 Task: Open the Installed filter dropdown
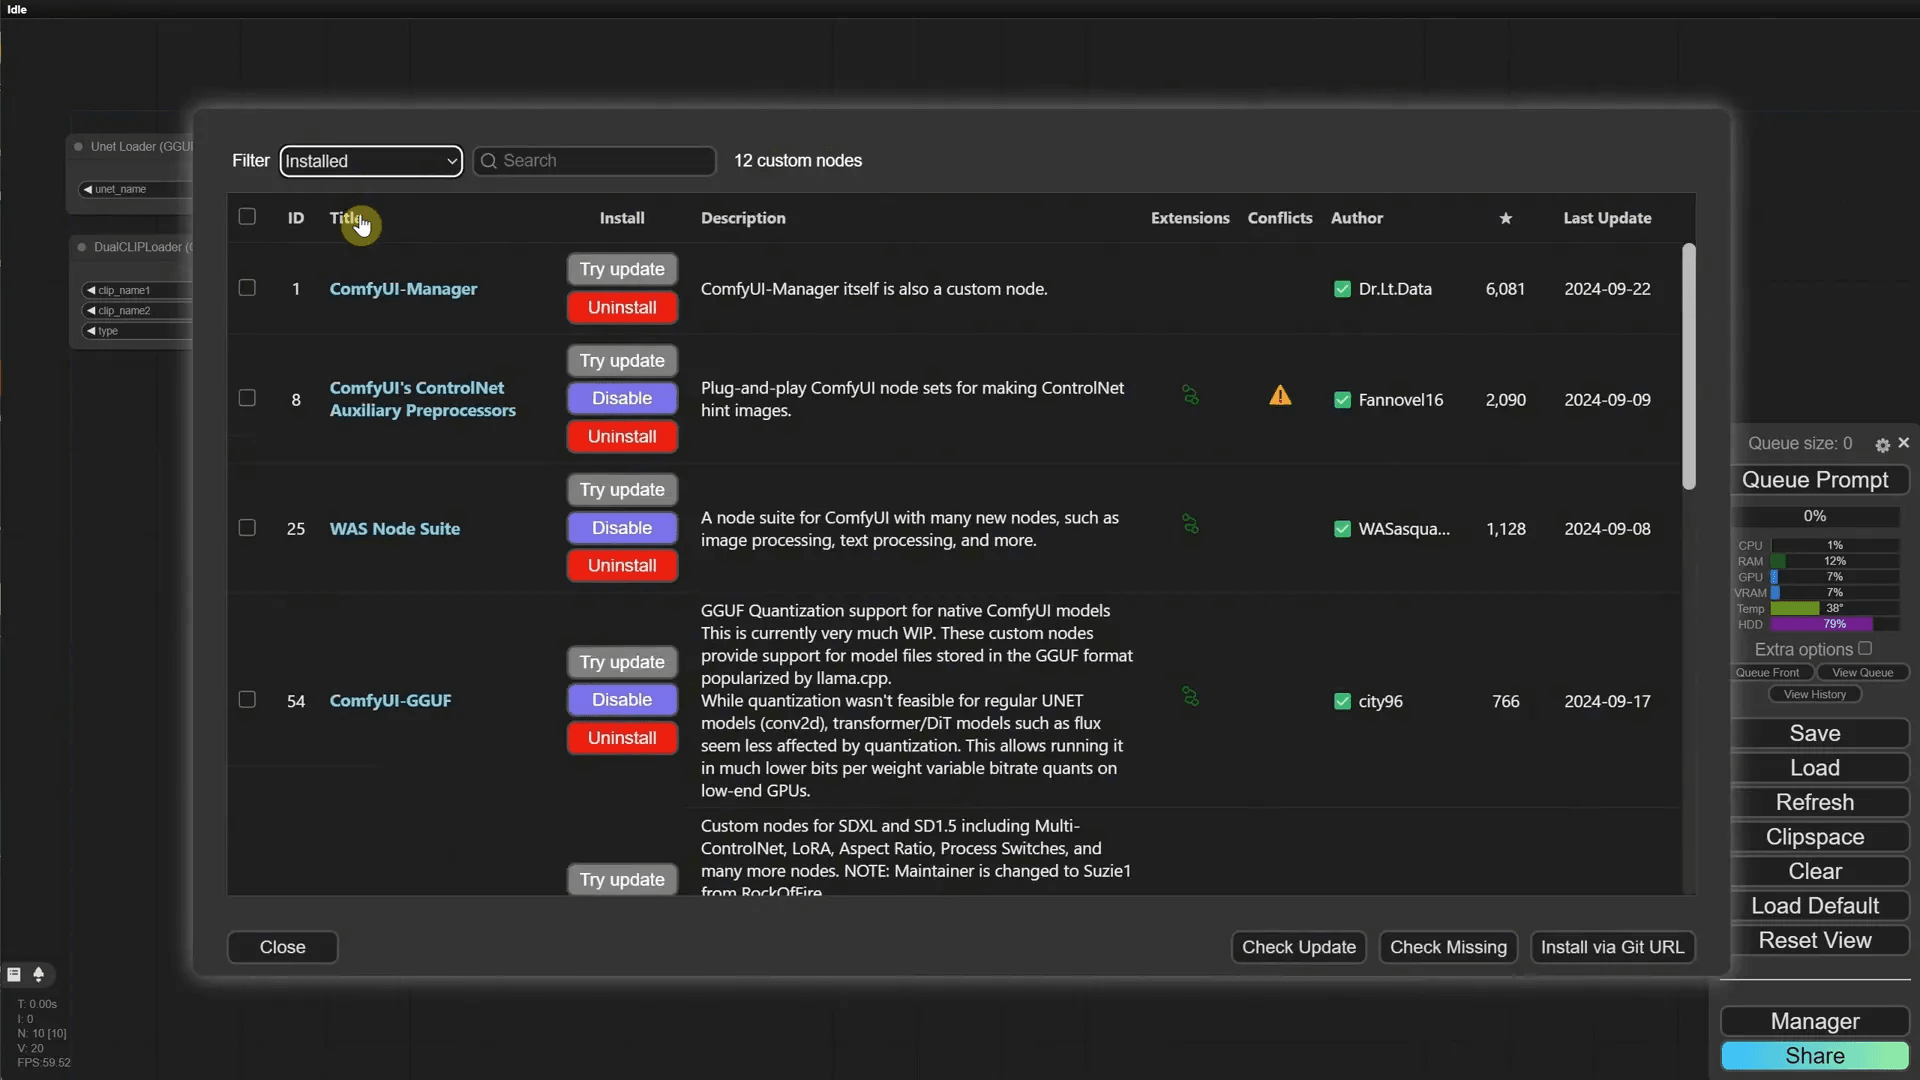[371, 161]
